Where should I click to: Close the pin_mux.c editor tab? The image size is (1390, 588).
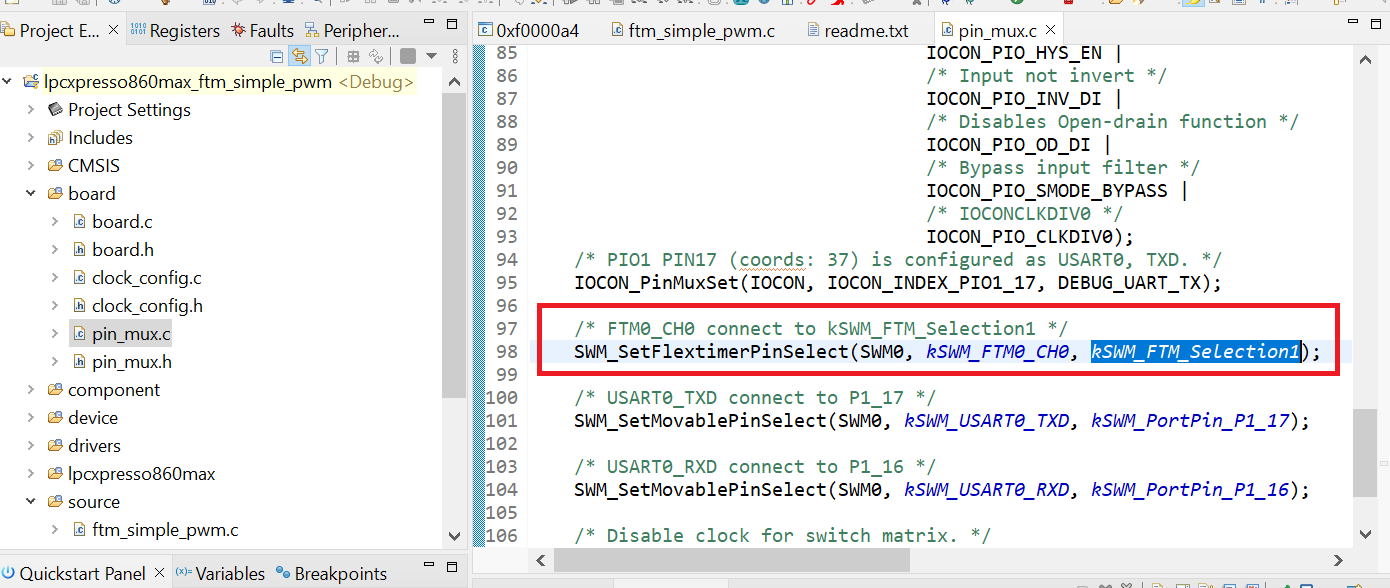(1050, 31)
